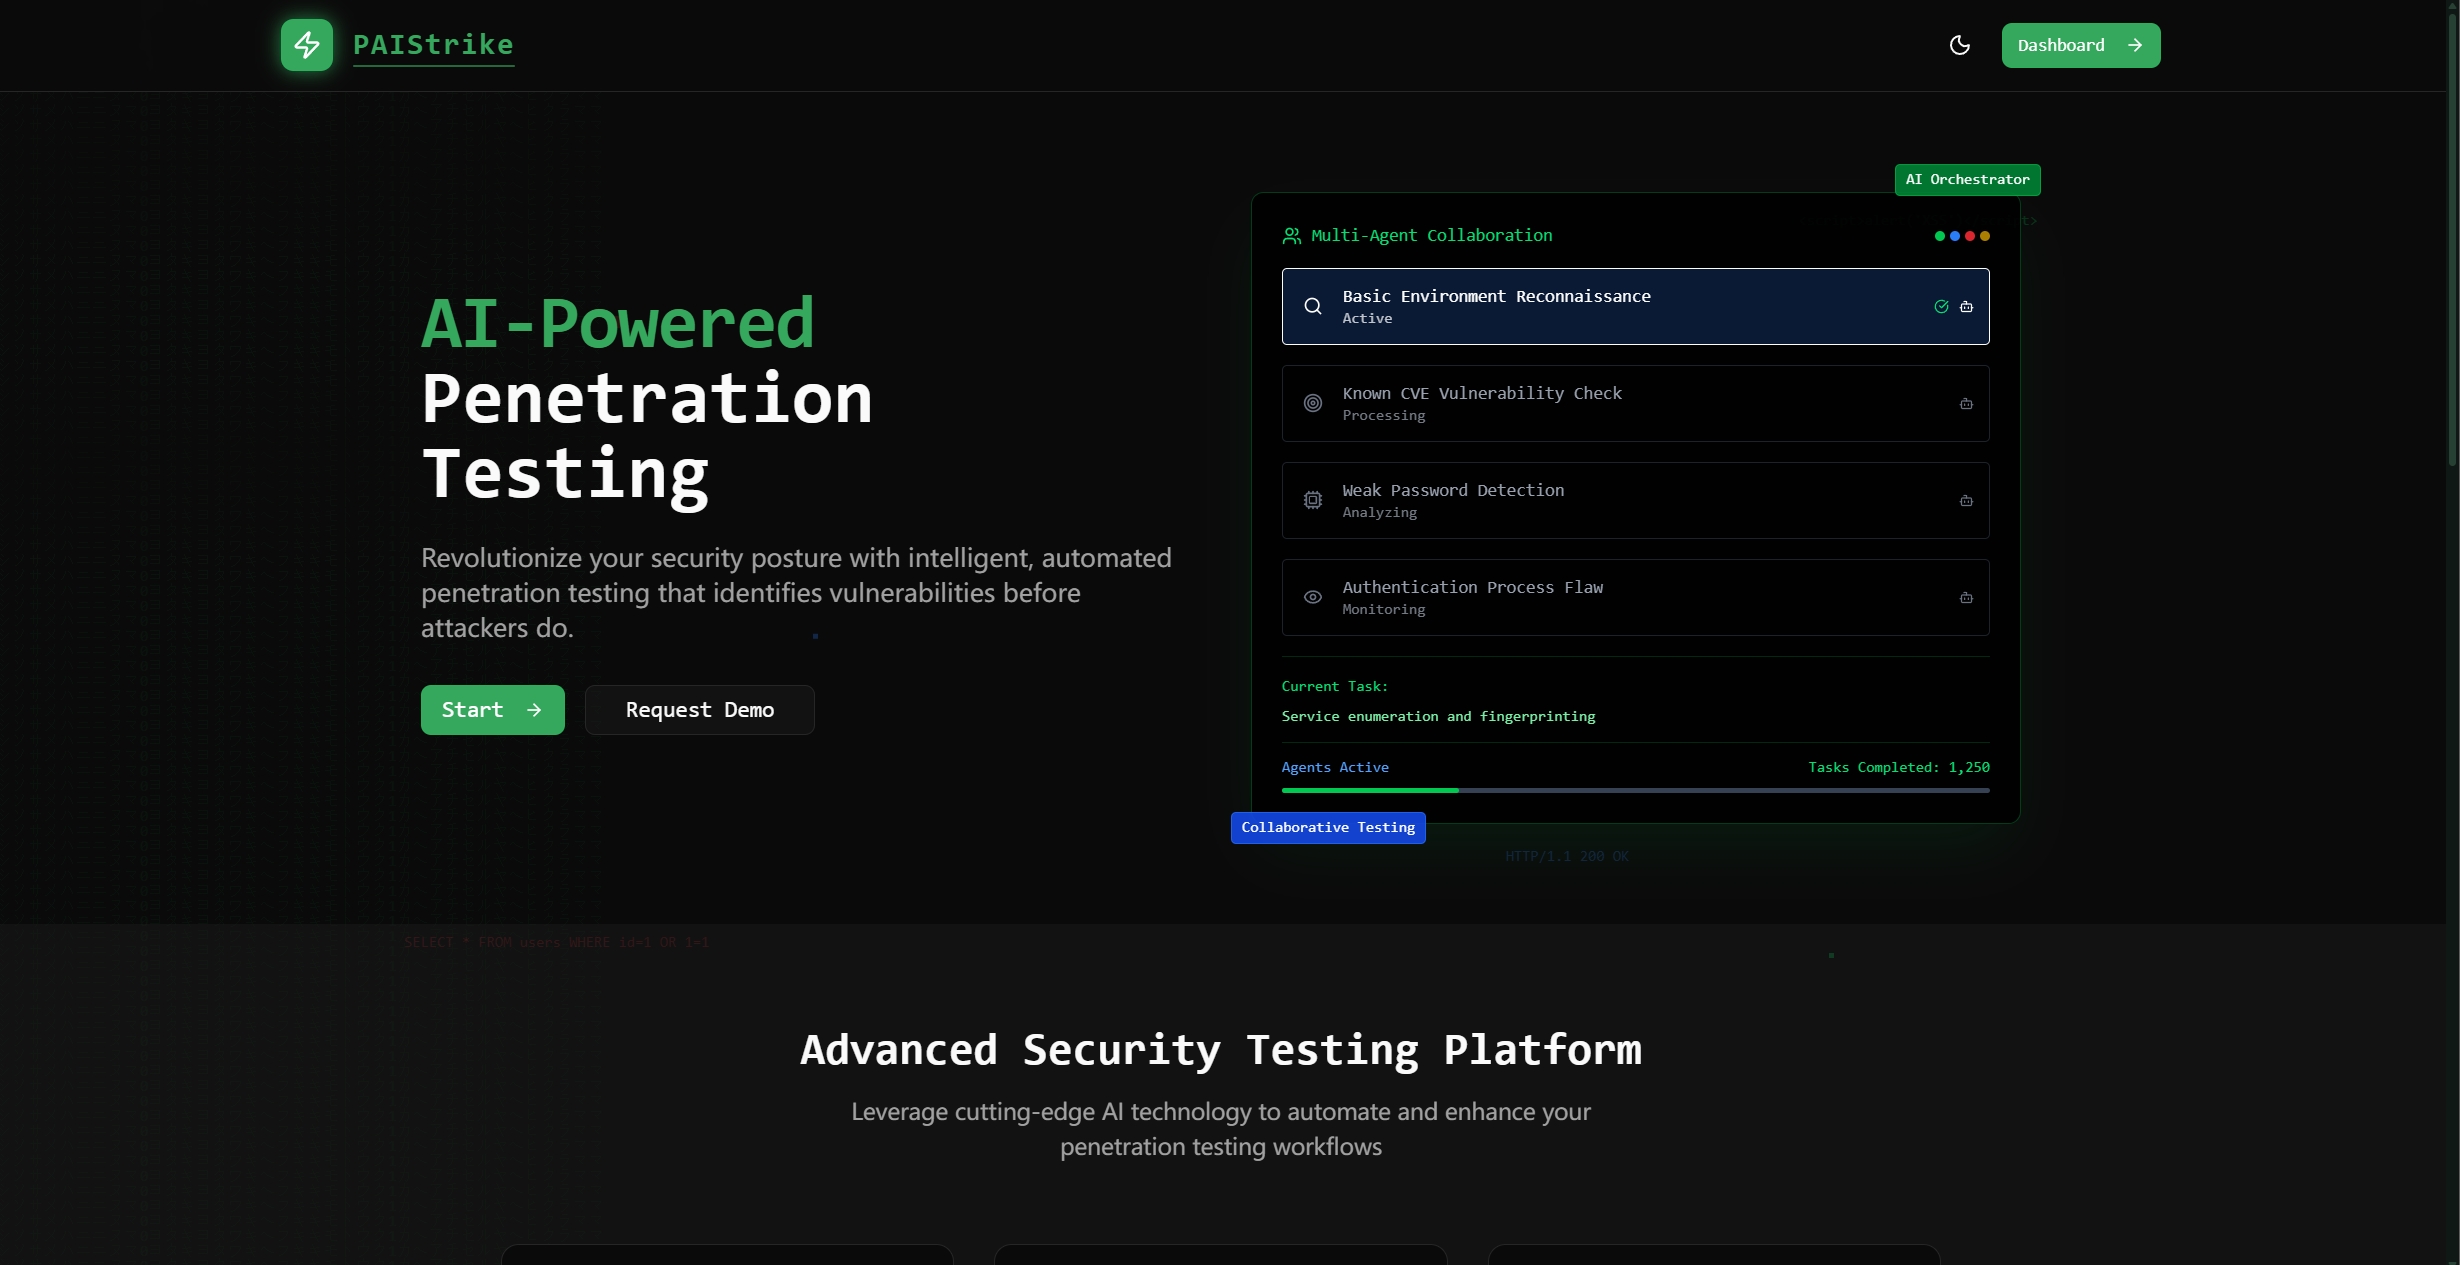The height and width of the screenshot is (1265, 2460).
Task: Click the bot icon on Basic Environment Reconnaissance row
Action: click(x=1966, y=307)
